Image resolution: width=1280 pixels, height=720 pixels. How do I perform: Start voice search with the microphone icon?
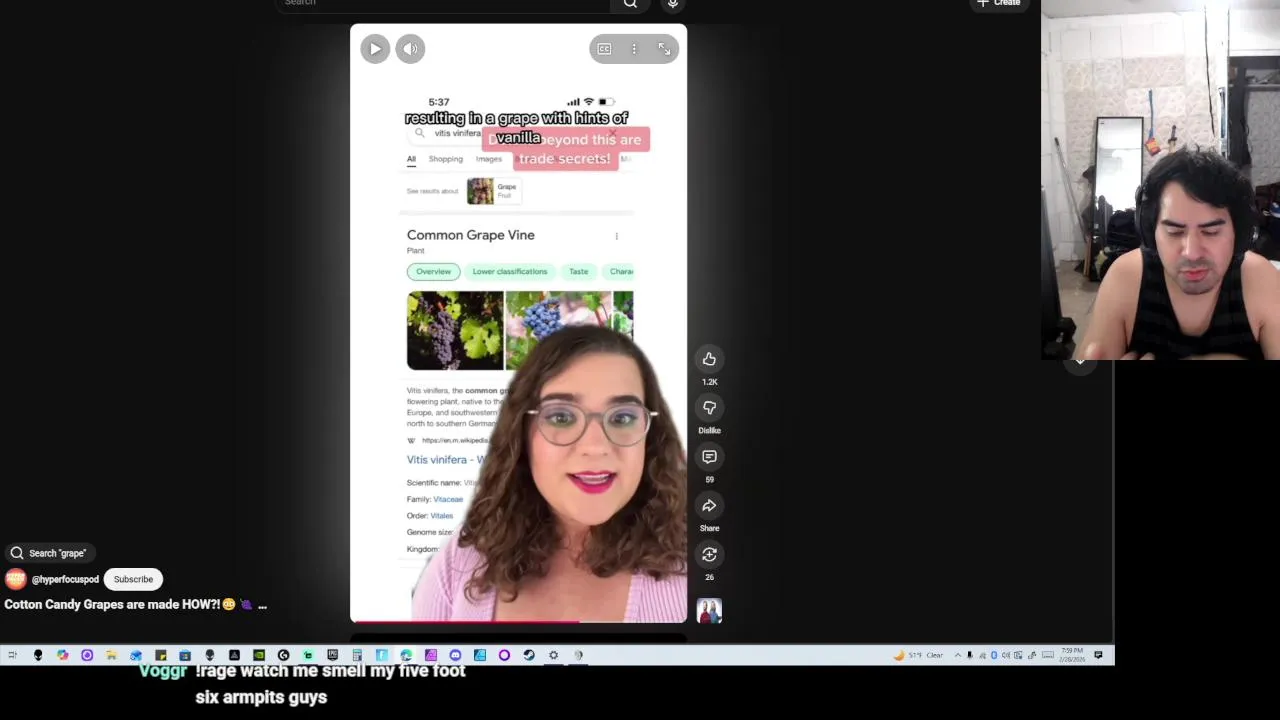[x=673, y=4]
